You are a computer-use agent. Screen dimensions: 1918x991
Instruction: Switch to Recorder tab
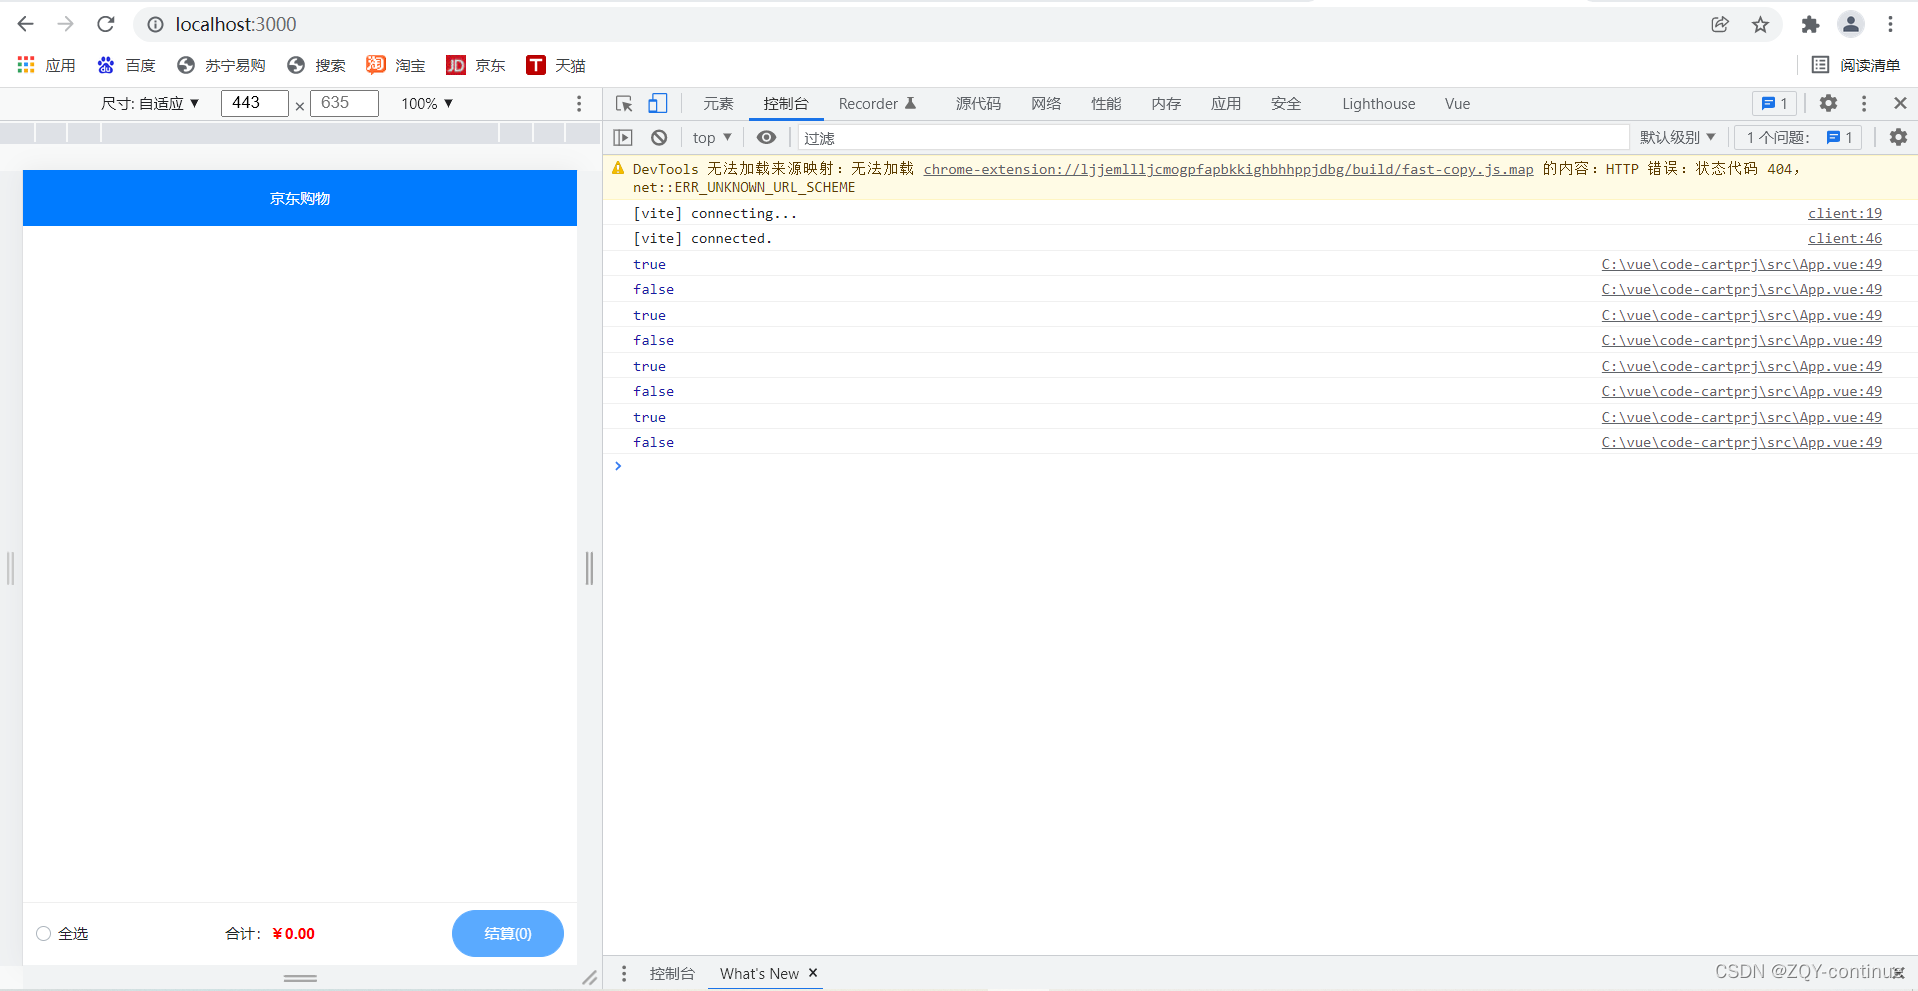click(x=877, y=103)
